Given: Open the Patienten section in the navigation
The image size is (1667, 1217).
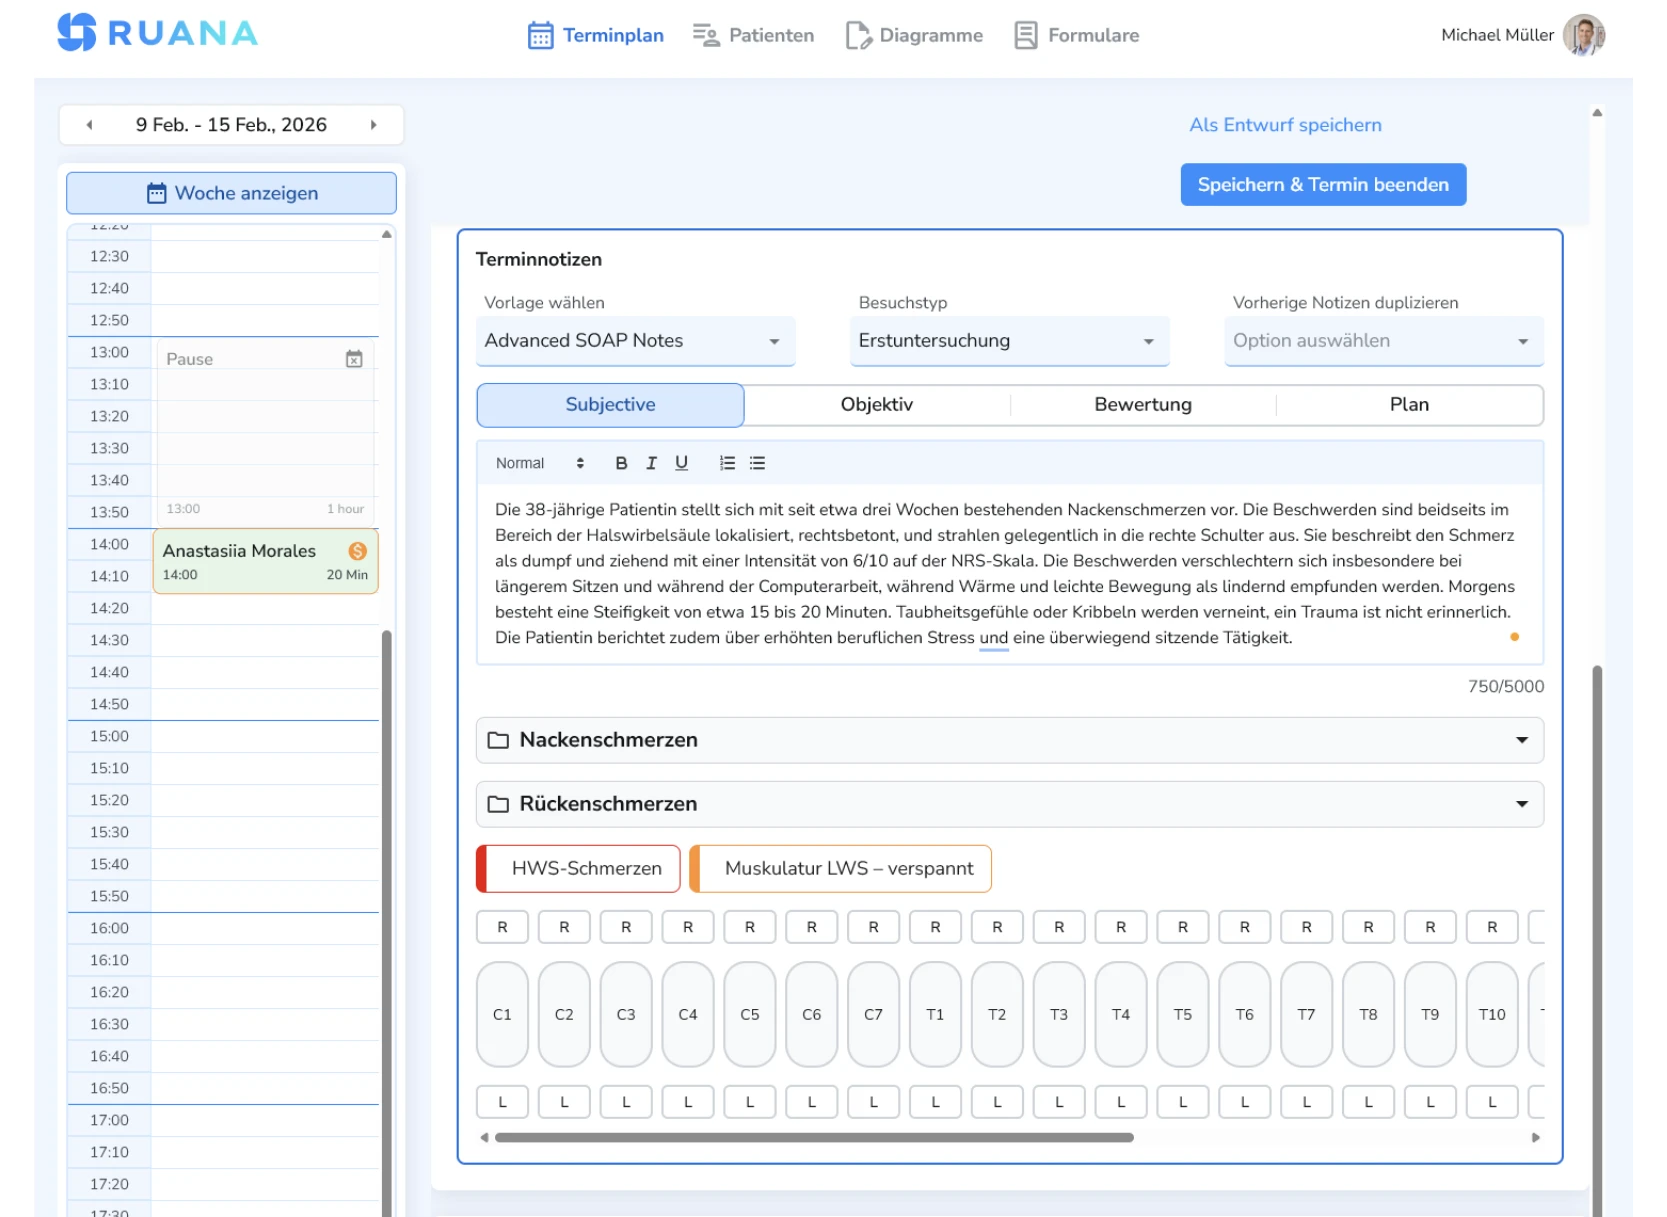Looking at the screenshot, I should [753, 35].
